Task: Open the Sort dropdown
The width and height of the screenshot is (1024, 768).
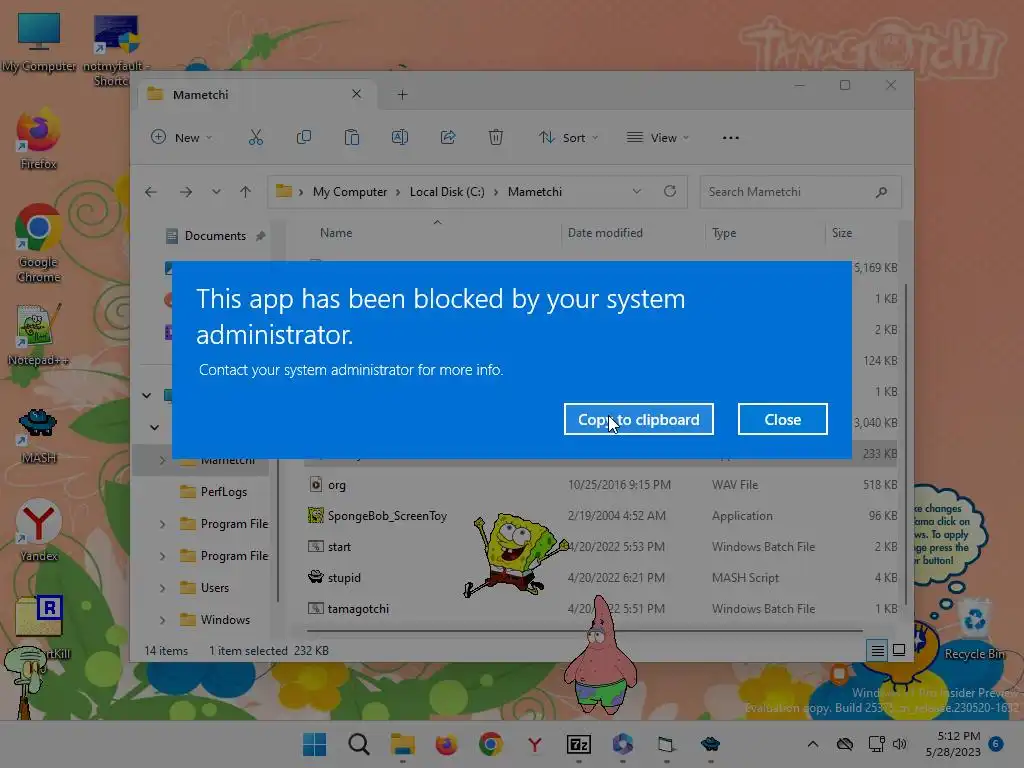Action: click(x=568, y=137)
